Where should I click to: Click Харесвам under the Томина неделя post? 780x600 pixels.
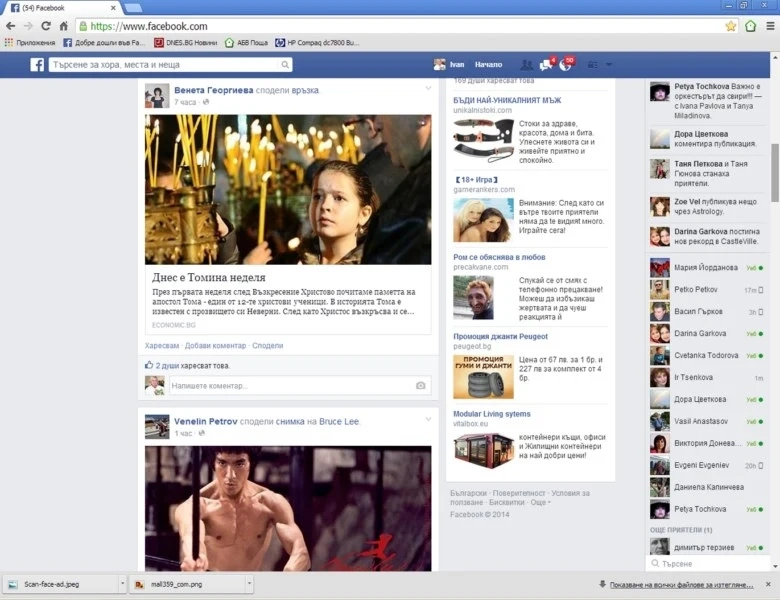click(x=162, y=346)
